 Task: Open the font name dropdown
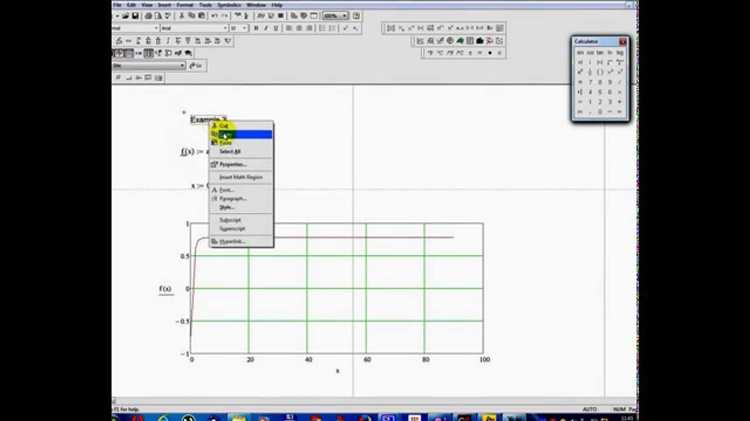coord(225,28)
